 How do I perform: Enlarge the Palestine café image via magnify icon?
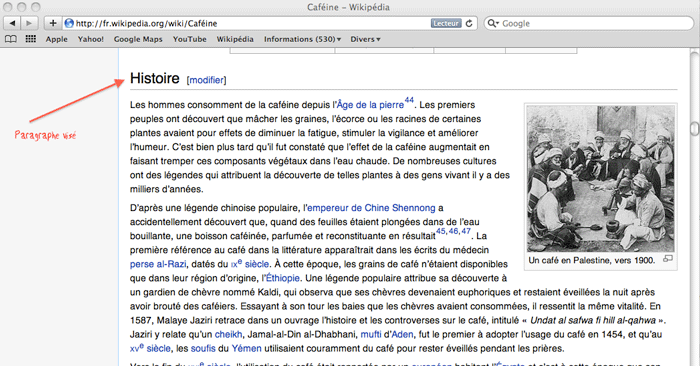(x=668, y=259)
